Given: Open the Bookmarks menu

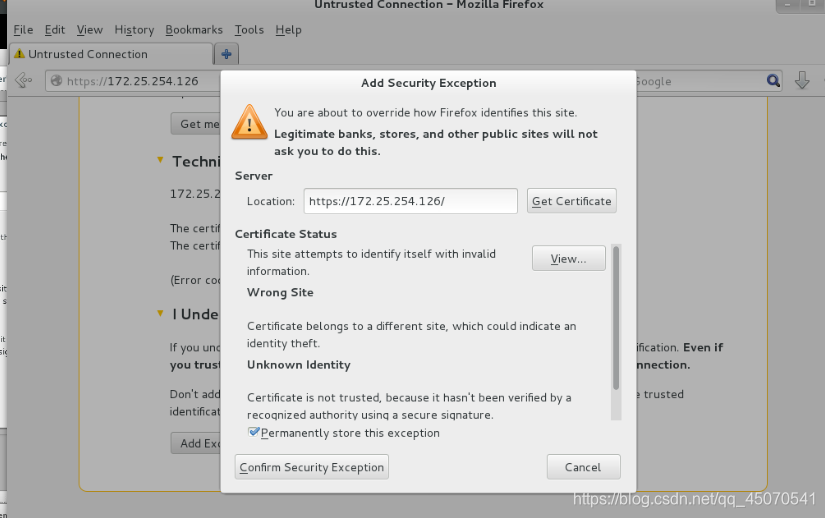Looking at the screenshot, I should [x=194, y=30].
